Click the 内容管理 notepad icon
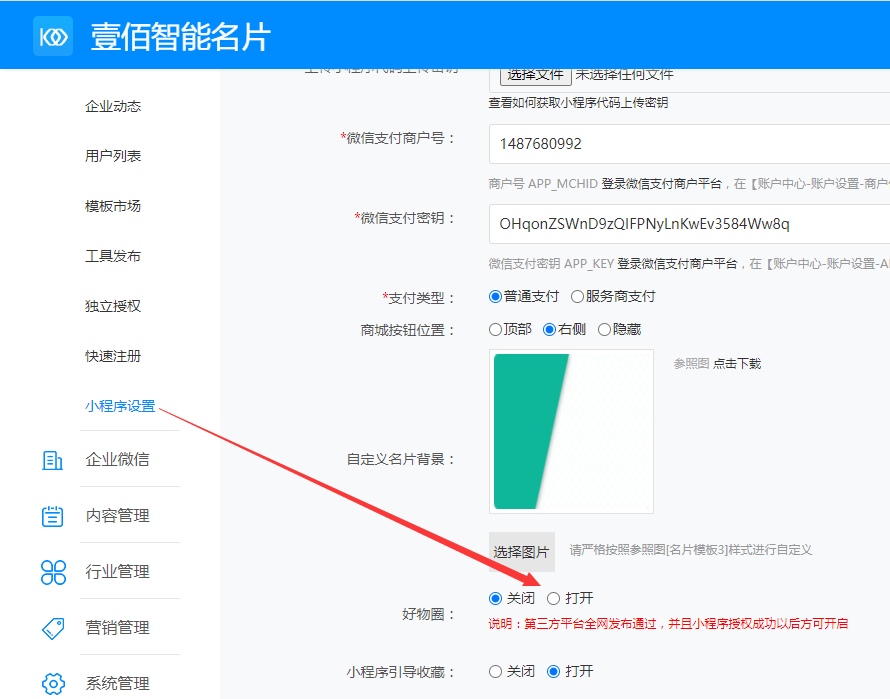 (x=53, y=516)
